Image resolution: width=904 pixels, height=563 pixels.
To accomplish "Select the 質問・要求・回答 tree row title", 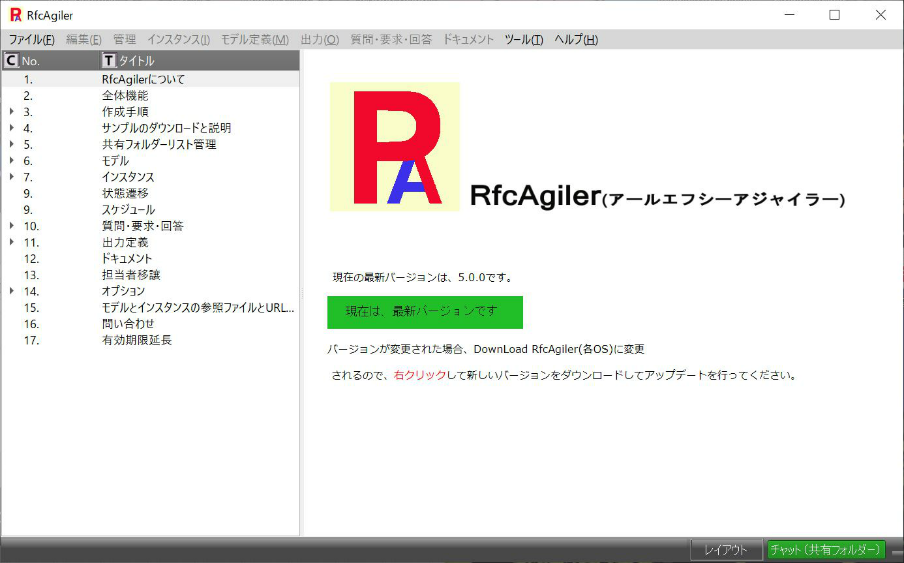I will (x=142, y=226).
